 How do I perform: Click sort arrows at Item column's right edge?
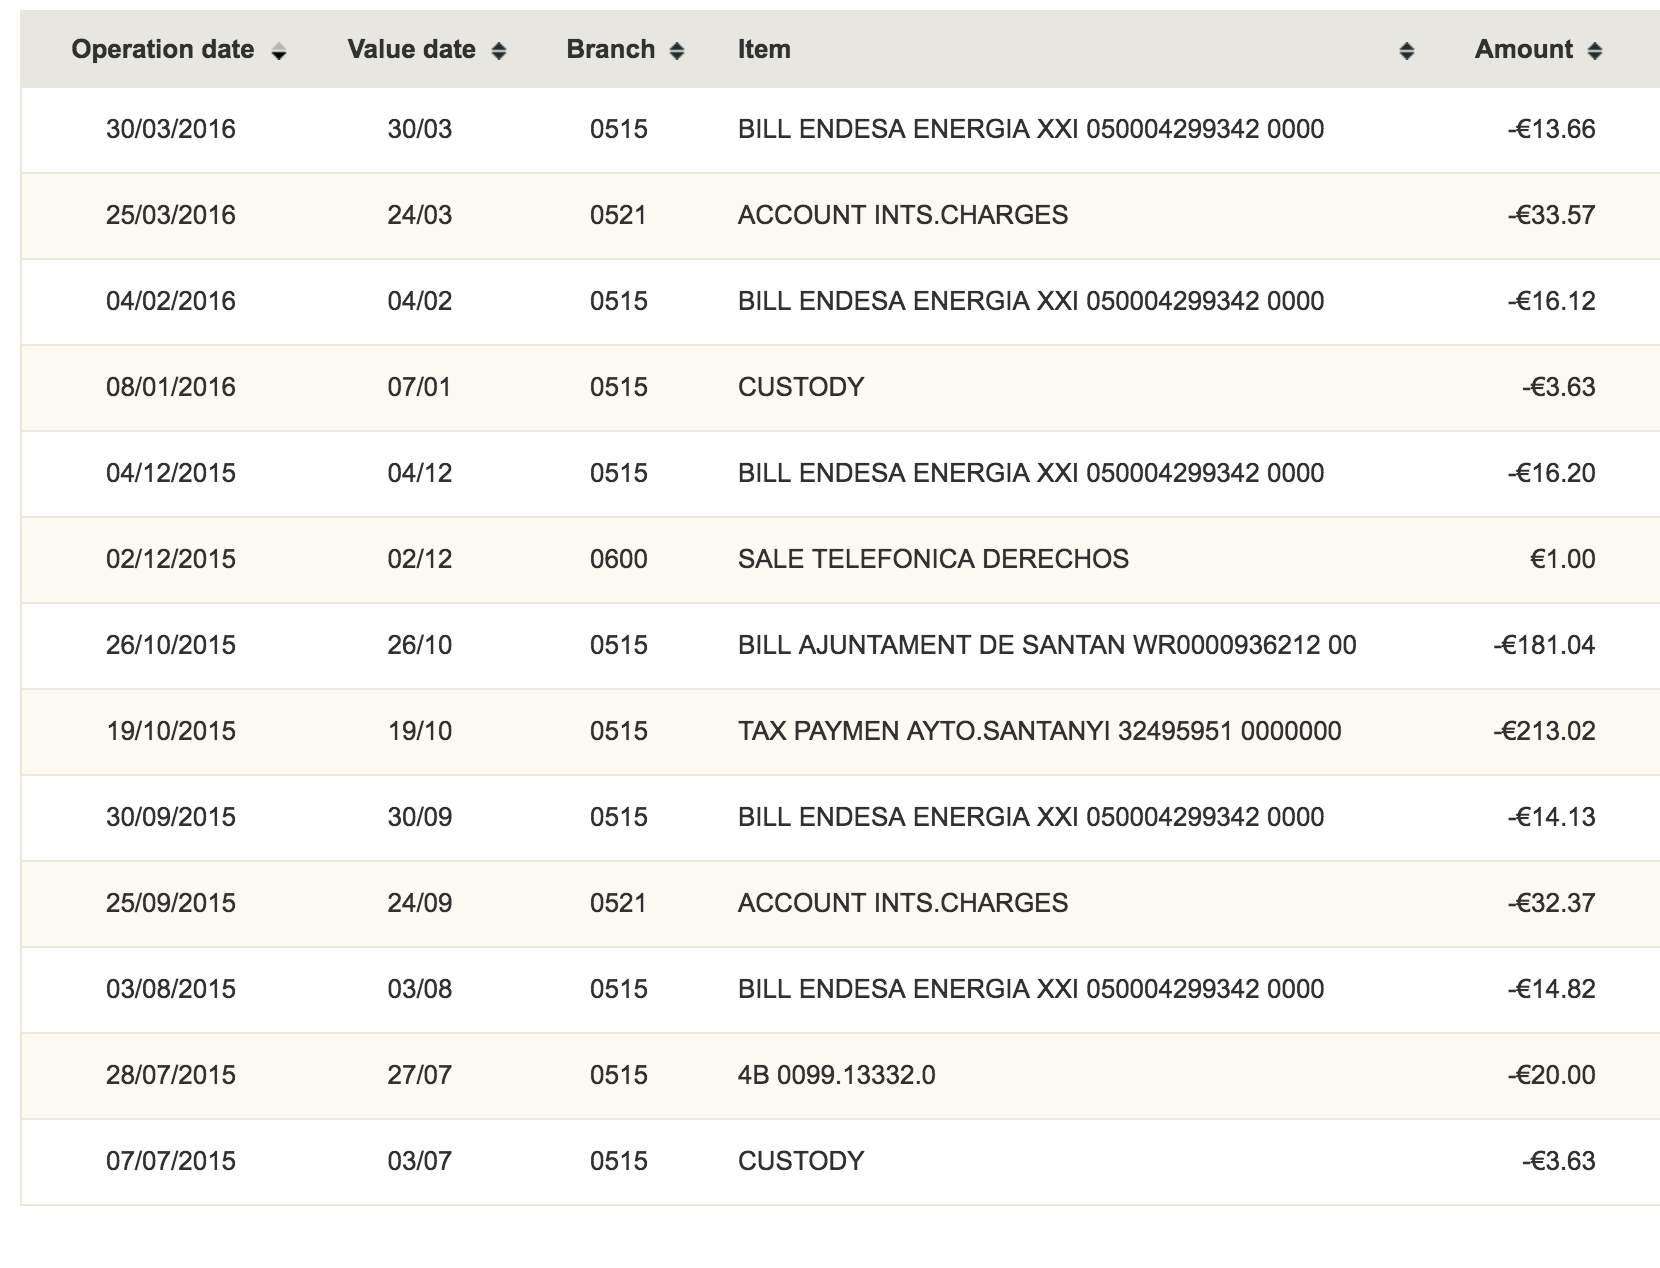[1406, 52]
